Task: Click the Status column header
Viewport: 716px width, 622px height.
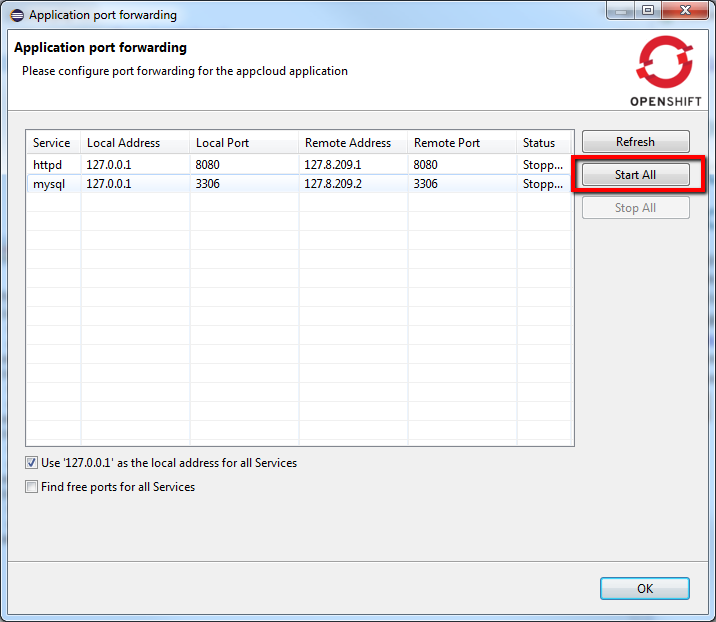Action: tap(539, 143)
